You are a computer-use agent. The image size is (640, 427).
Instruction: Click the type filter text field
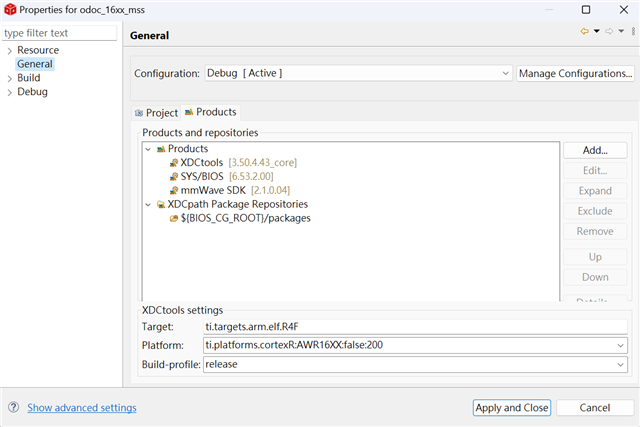[60, 32]
